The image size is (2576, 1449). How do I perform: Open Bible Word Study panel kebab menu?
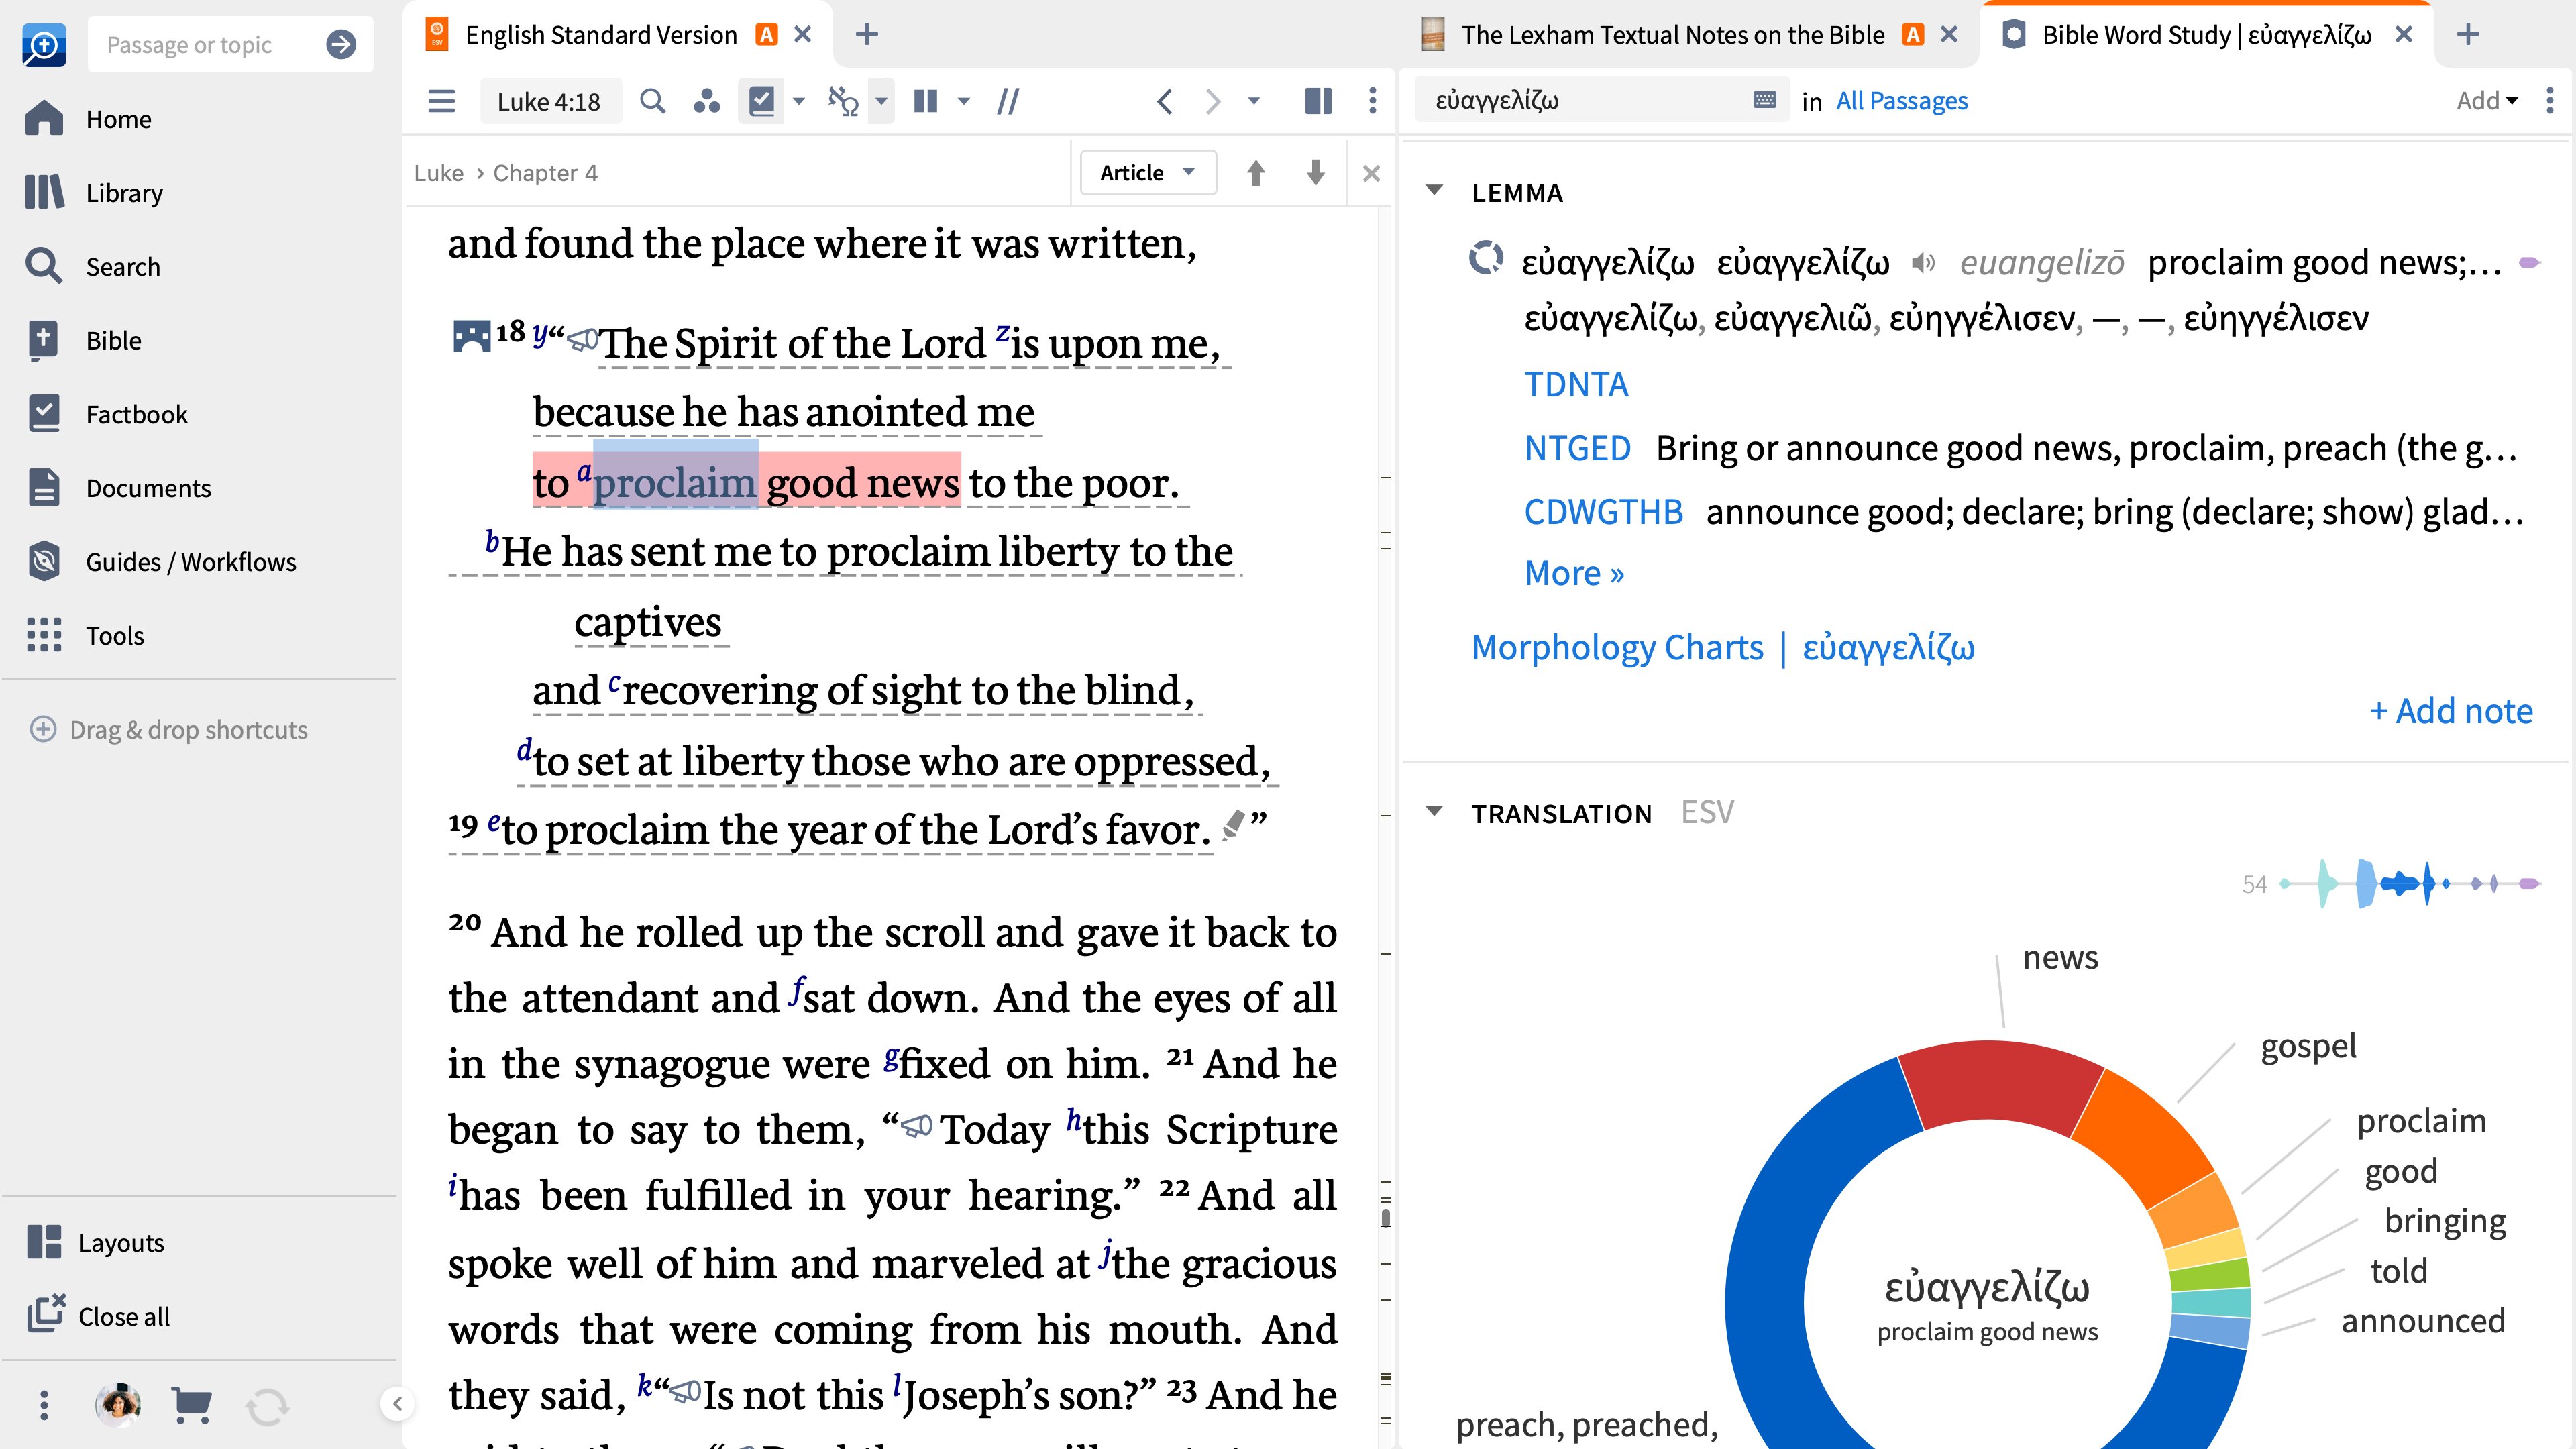2549,100
